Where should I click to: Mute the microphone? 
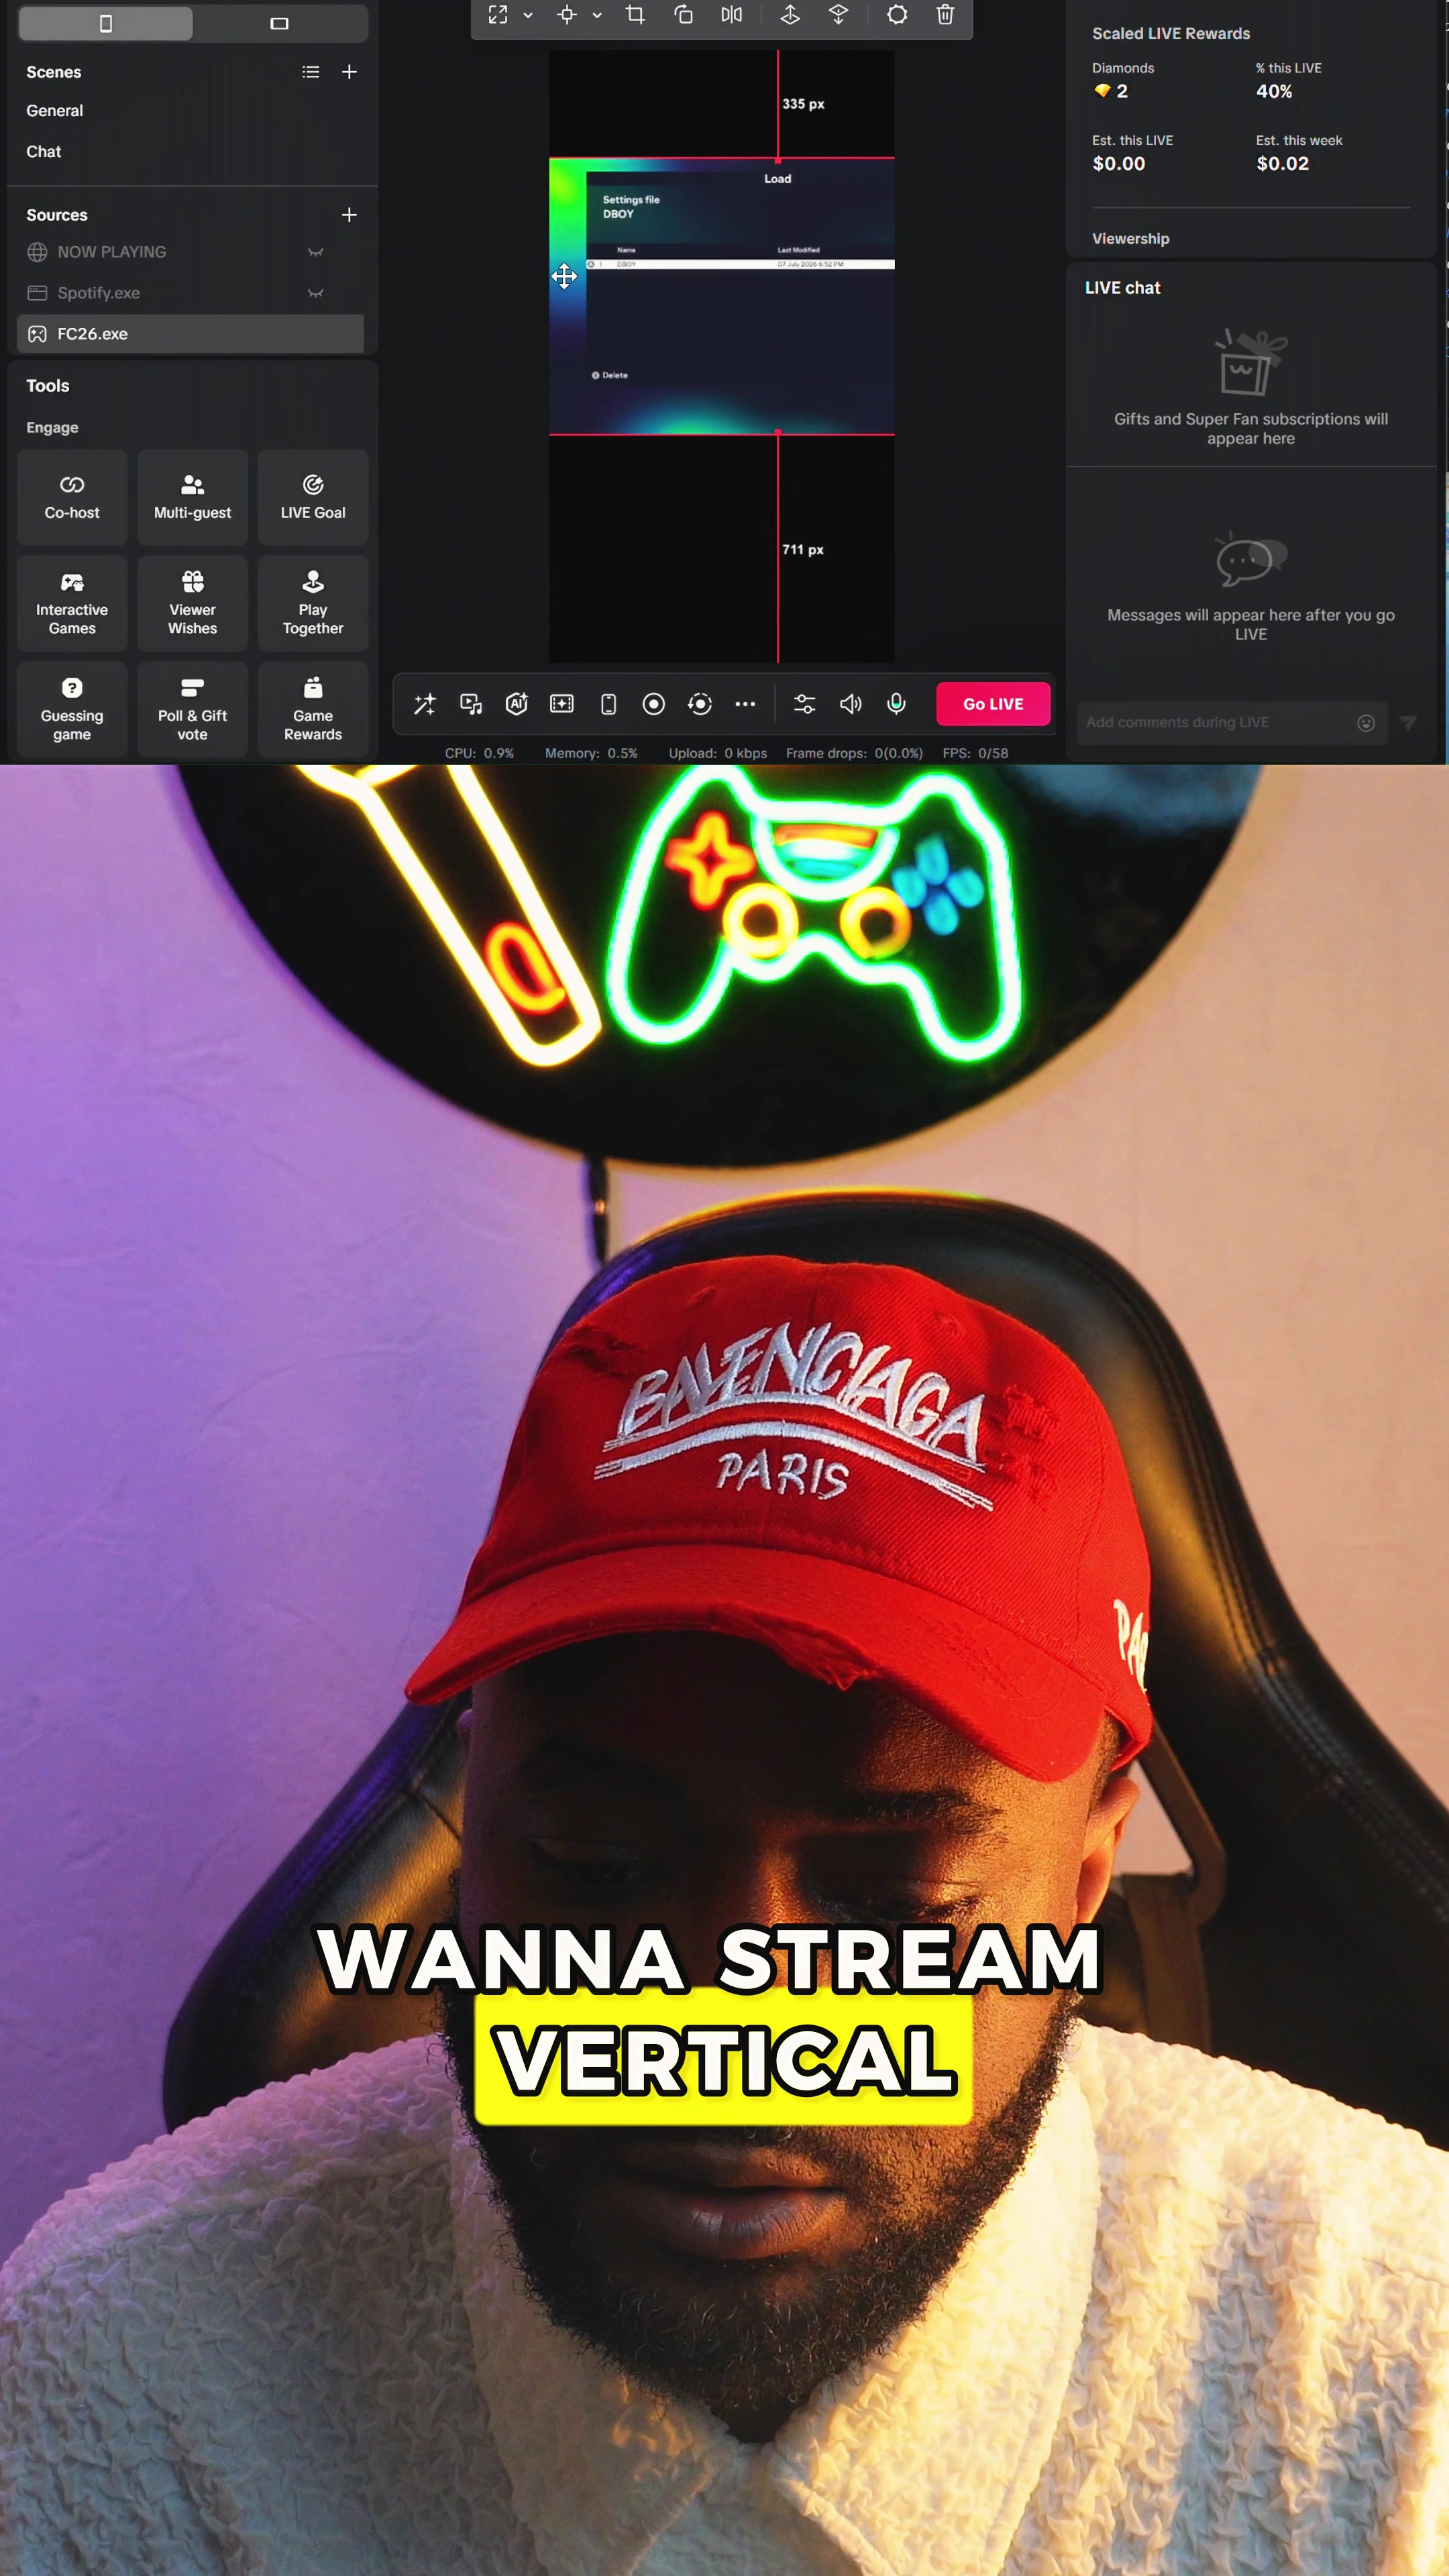[x=897, y=704]
